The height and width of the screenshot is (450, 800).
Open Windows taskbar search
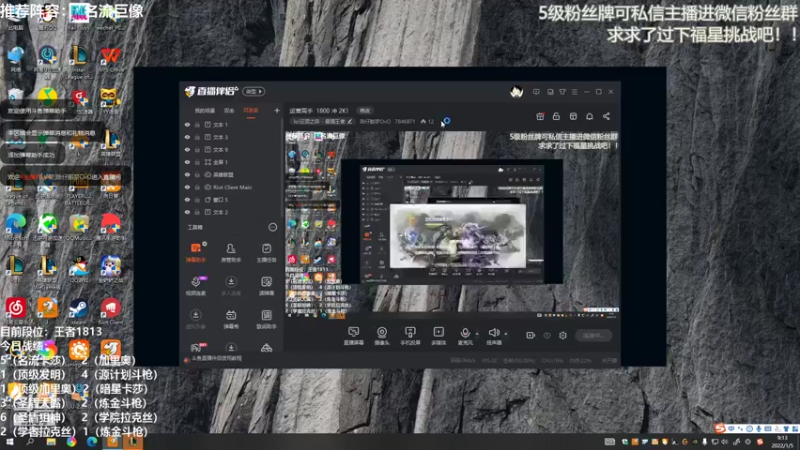pyautogui.click(x=30, y=442)
